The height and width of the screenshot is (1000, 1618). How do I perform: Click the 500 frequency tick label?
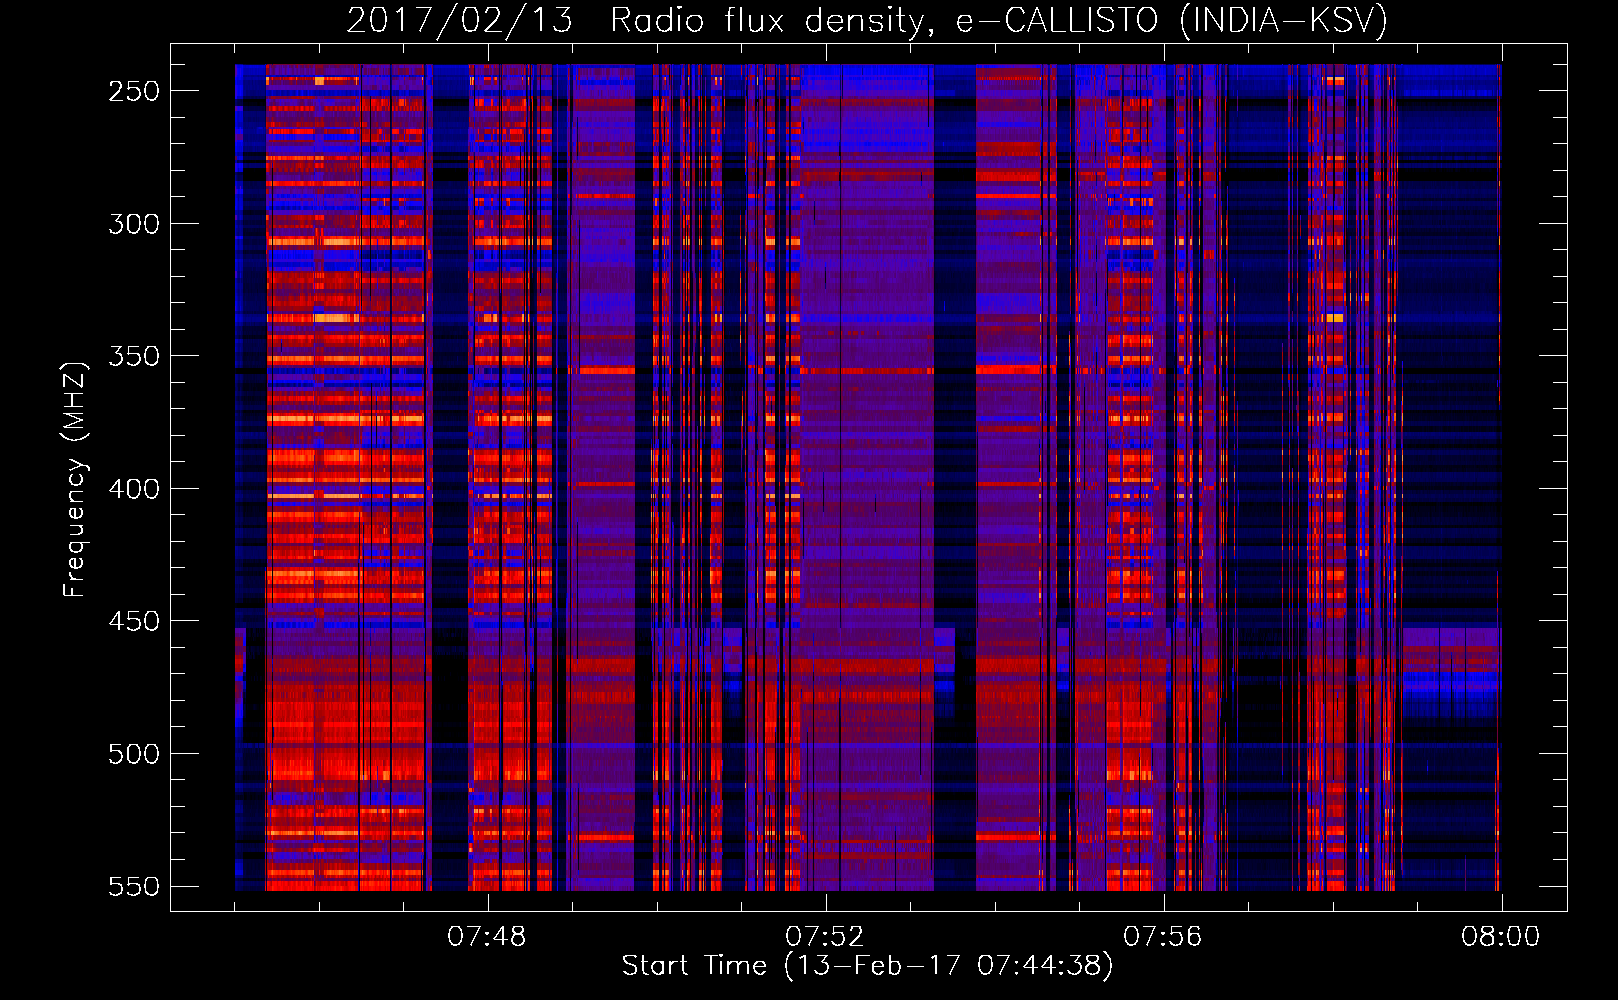point(134,754)
